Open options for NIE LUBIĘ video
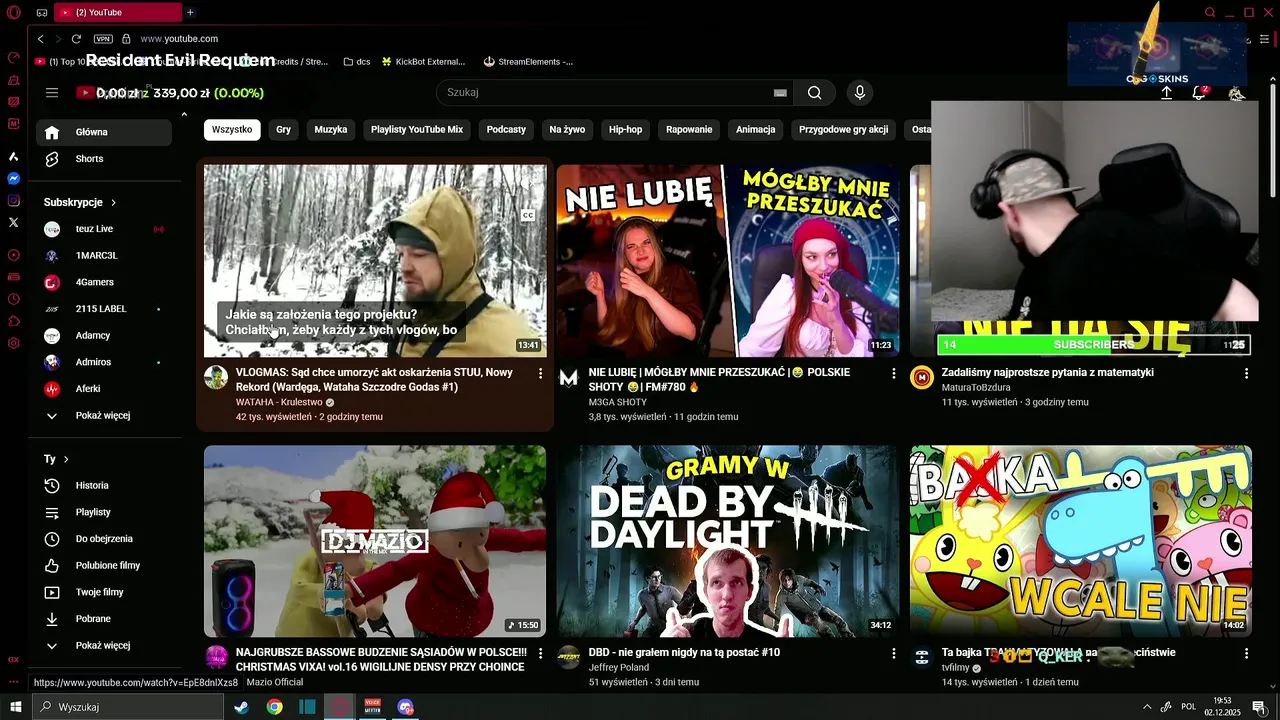Image resolution: width=1280 pixels, height=720 pixels. pyautogui.click(x=894, y=373)
